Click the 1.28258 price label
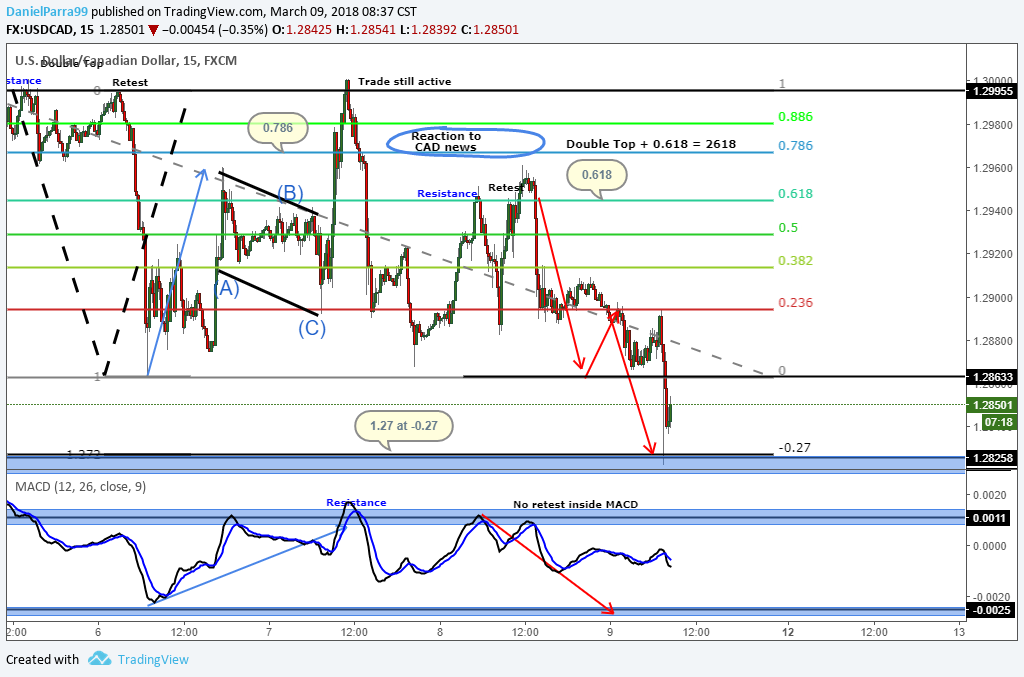Screen dimensions: 1024x677 pos(993,458)
